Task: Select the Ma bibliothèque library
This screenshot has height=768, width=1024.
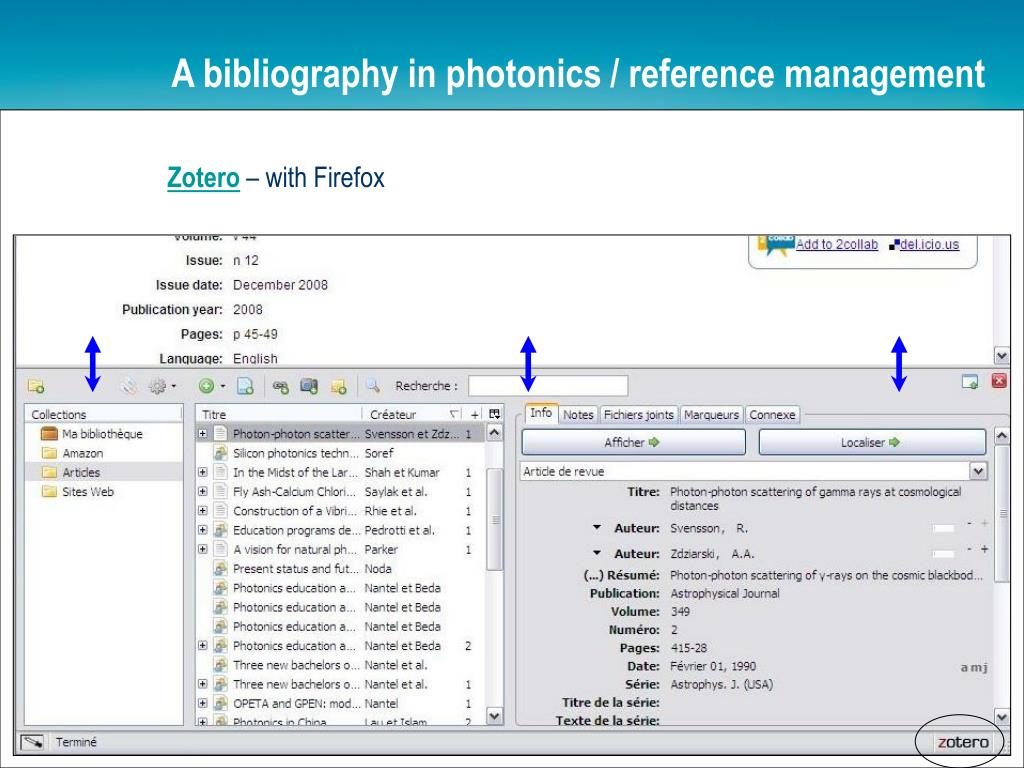Action: [102, 434]
